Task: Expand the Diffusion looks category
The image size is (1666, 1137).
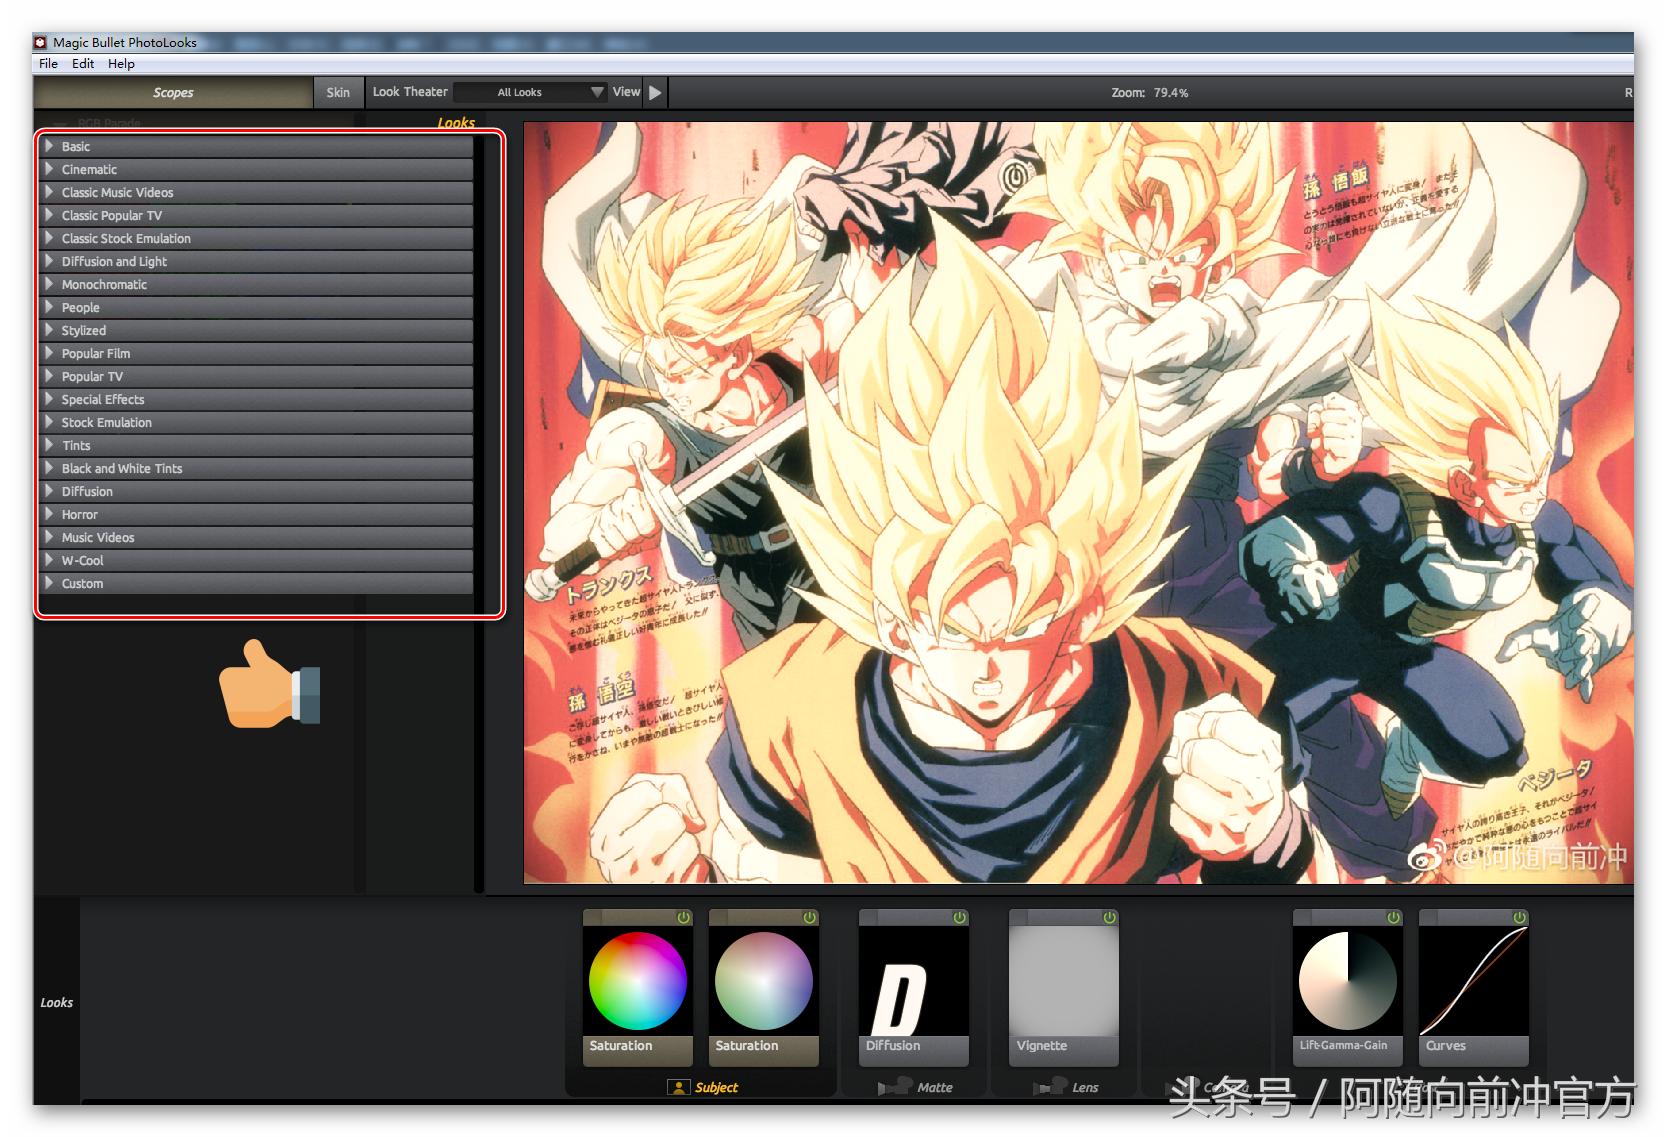Action: (255, 491)
